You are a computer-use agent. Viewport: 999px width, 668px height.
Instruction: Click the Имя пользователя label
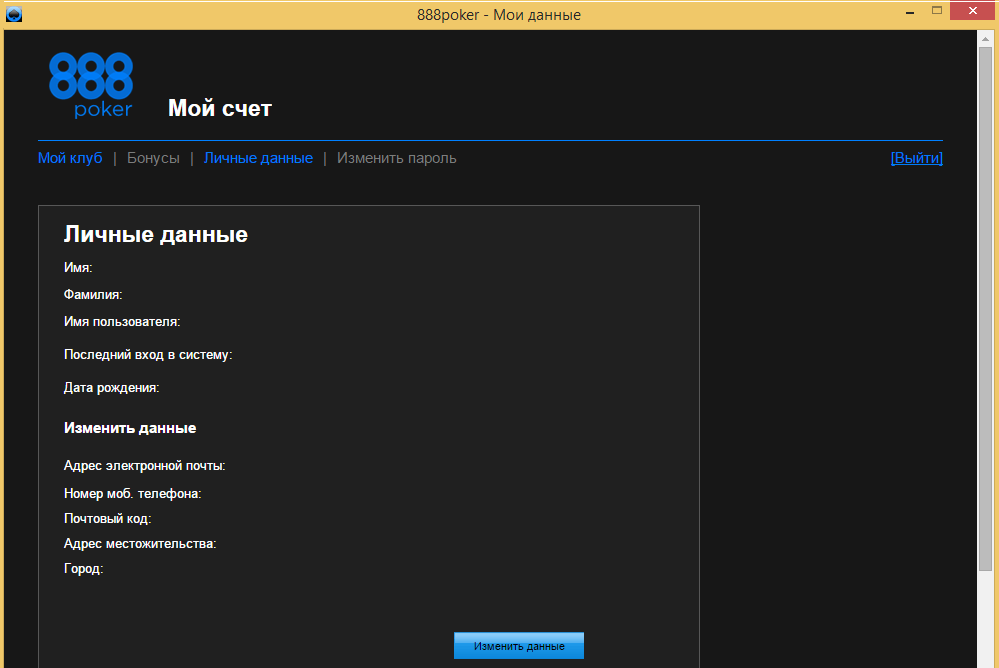122,322
